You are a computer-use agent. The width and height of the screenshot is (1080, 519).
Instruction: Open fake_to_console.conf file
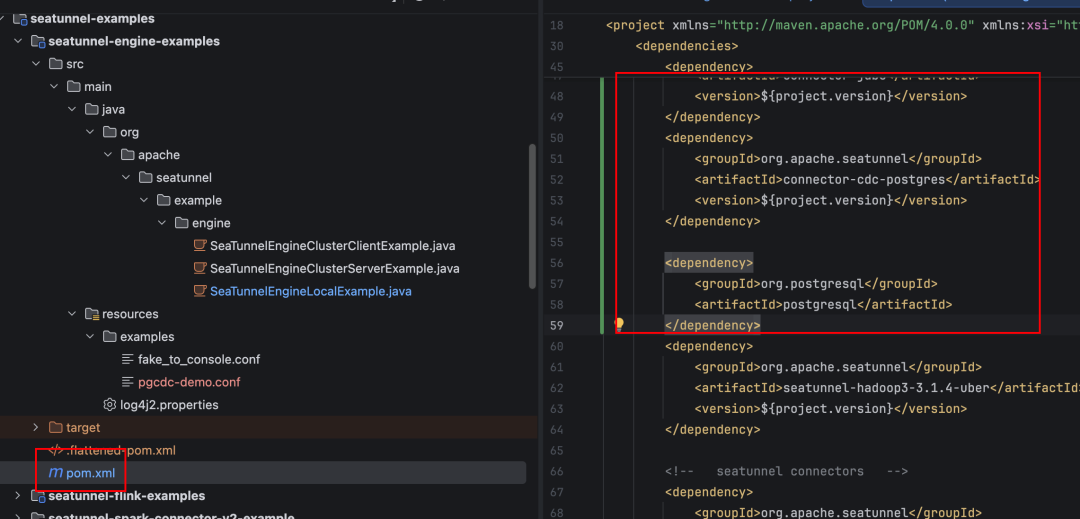click(199, 359)
